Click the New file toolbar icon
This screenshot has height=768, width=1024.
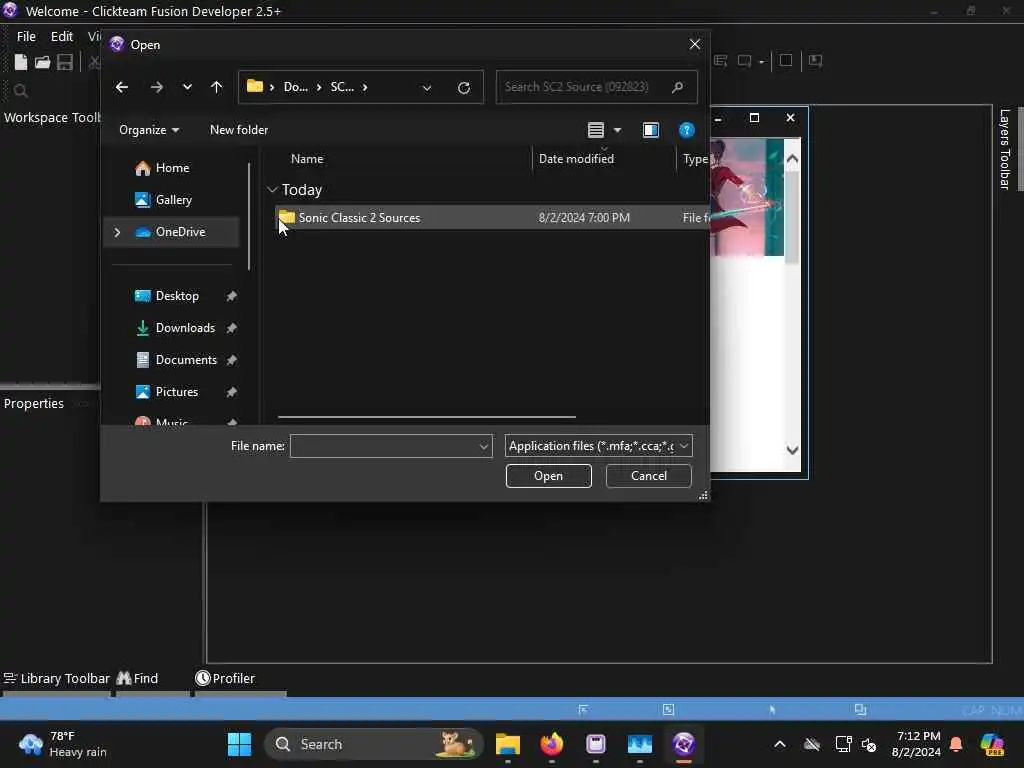point(21,62)
